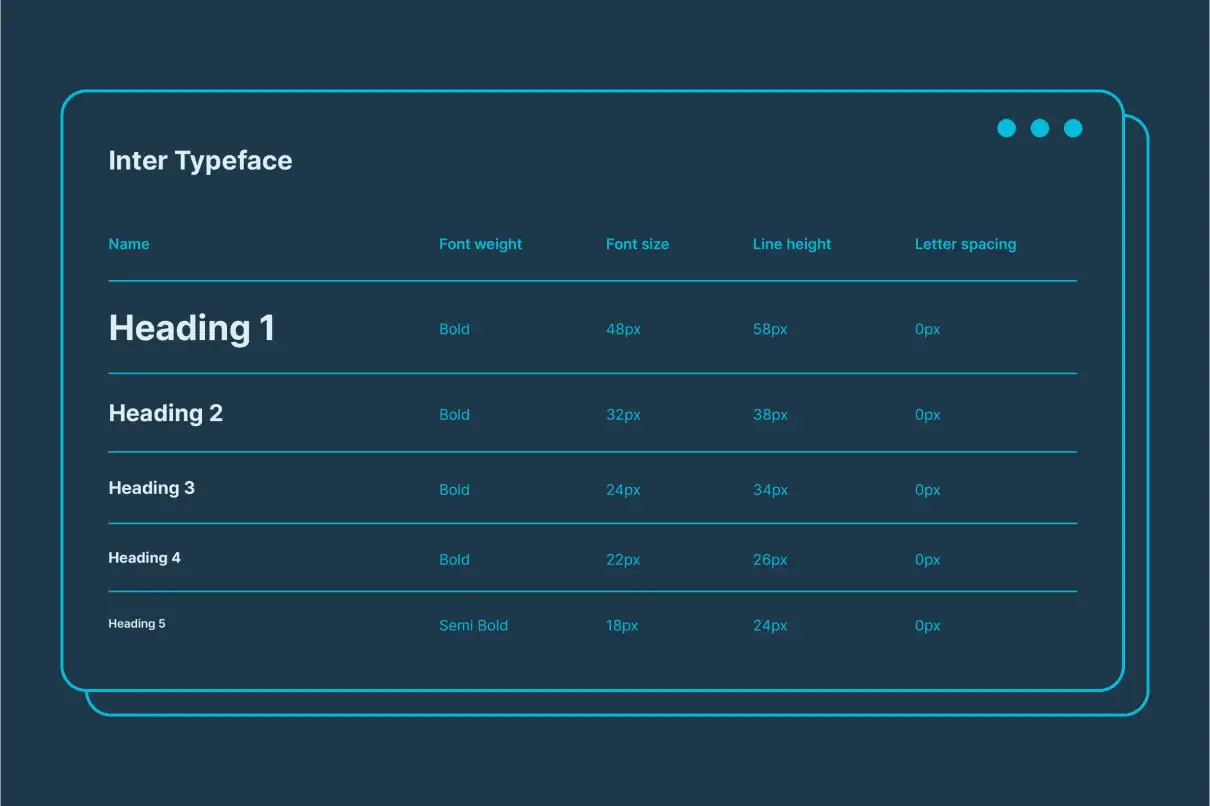Select "Bold" in the Heading 2 row

[x=454, y=415]
